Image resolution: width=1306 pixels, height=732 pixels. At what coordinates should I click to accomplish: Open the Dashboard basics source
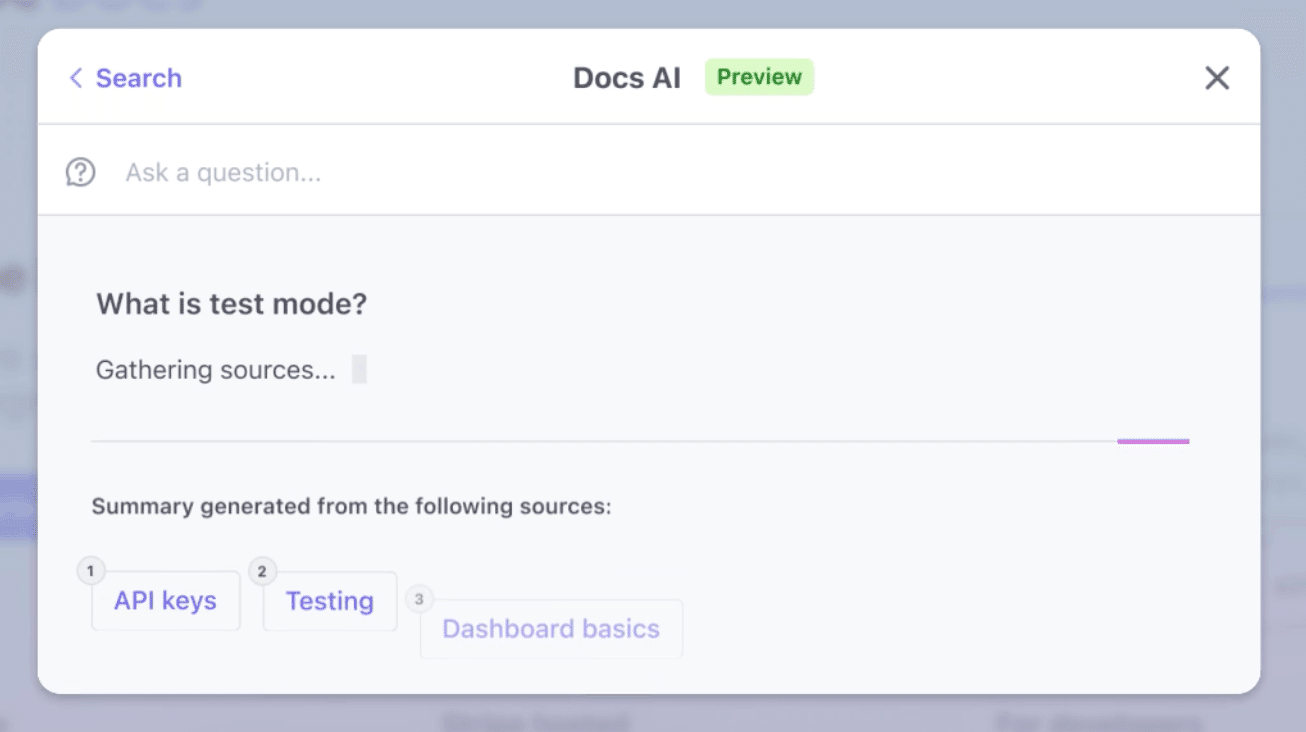(x=551, y=629)
